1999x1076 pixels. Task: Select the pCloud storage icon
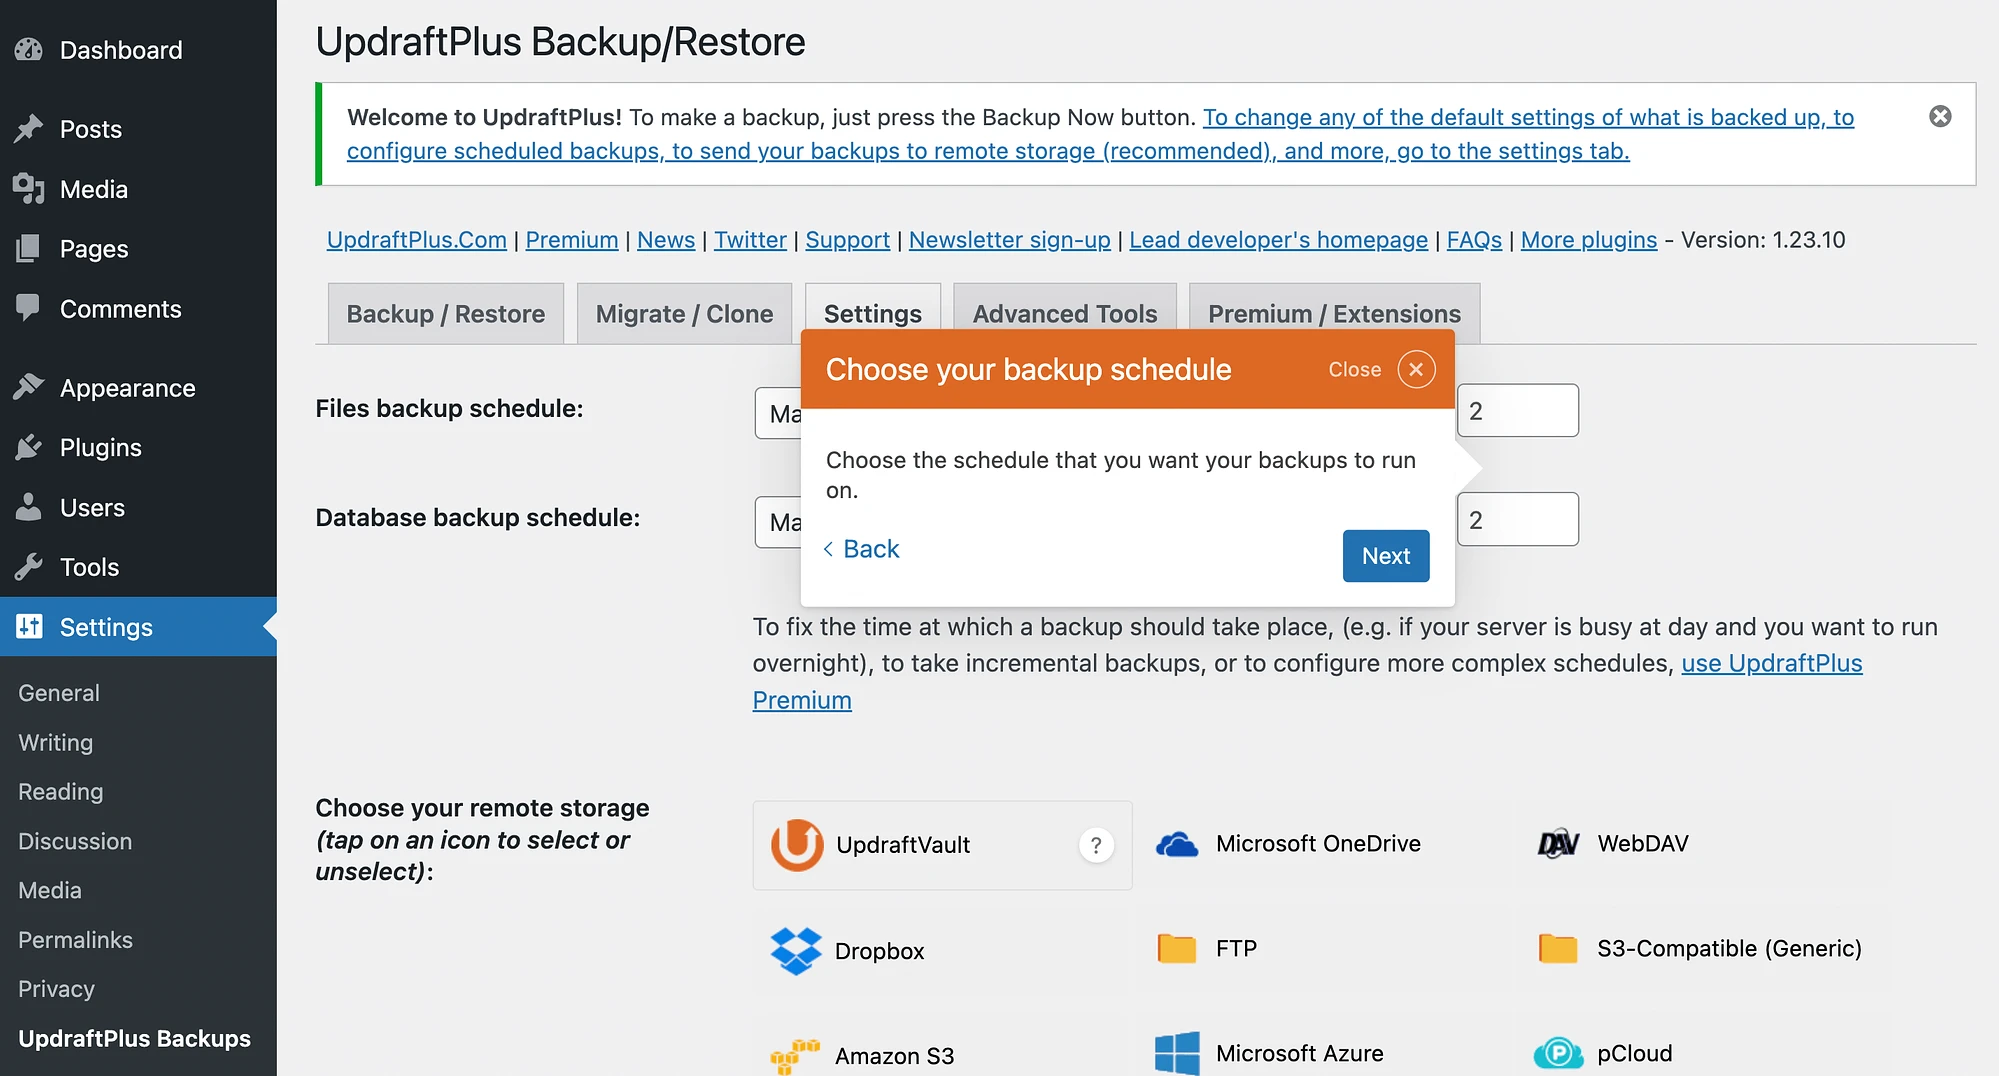[x=1558, y=1053]
